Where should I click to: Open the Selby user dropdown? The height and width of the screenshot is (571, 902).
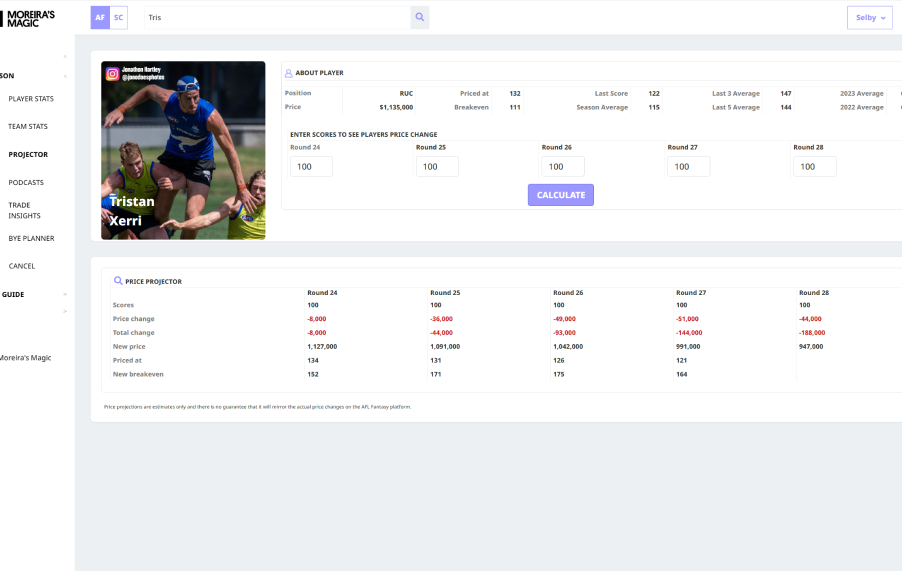tap(869, 18)
